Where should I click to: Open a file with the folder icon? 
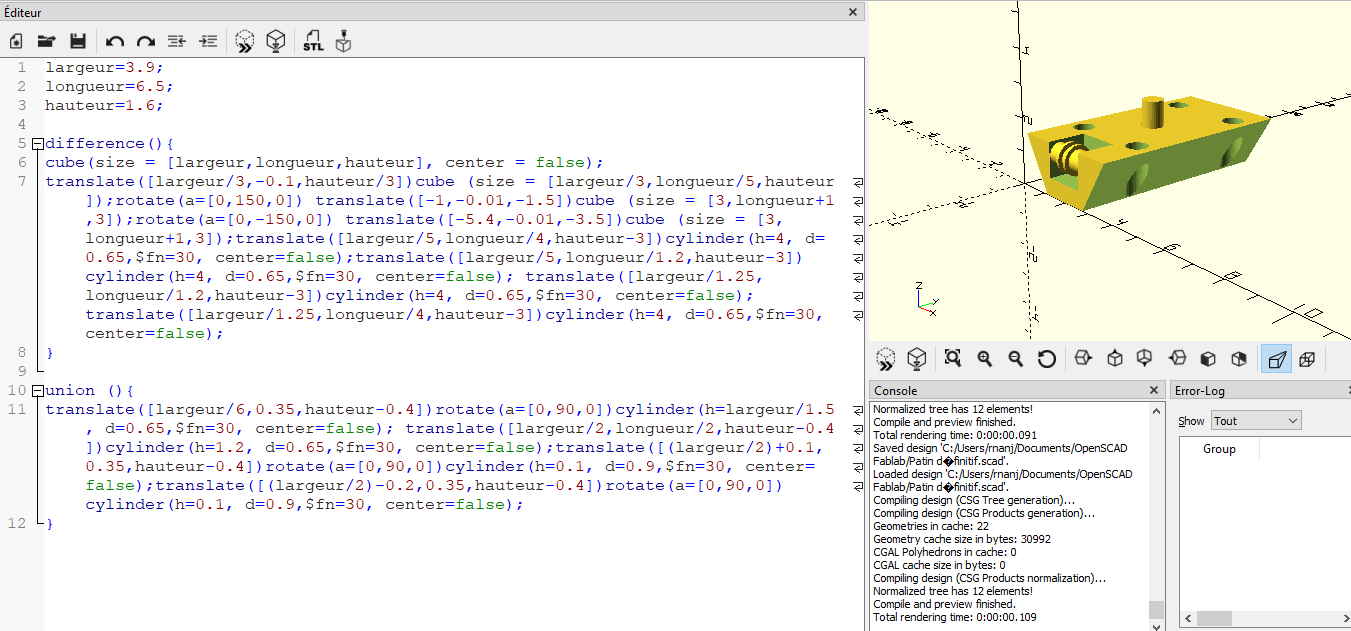(46, 42)
